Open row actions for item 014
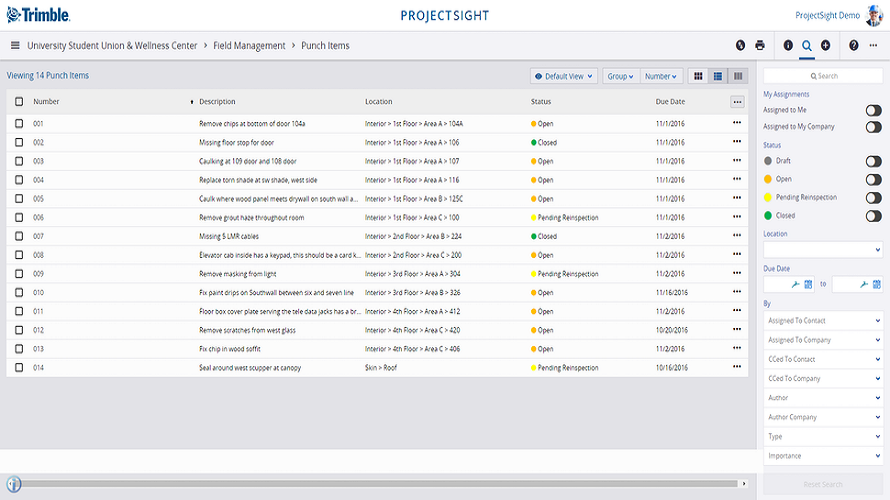The width and height of the screenshot is (890, 500). point(737,367)
